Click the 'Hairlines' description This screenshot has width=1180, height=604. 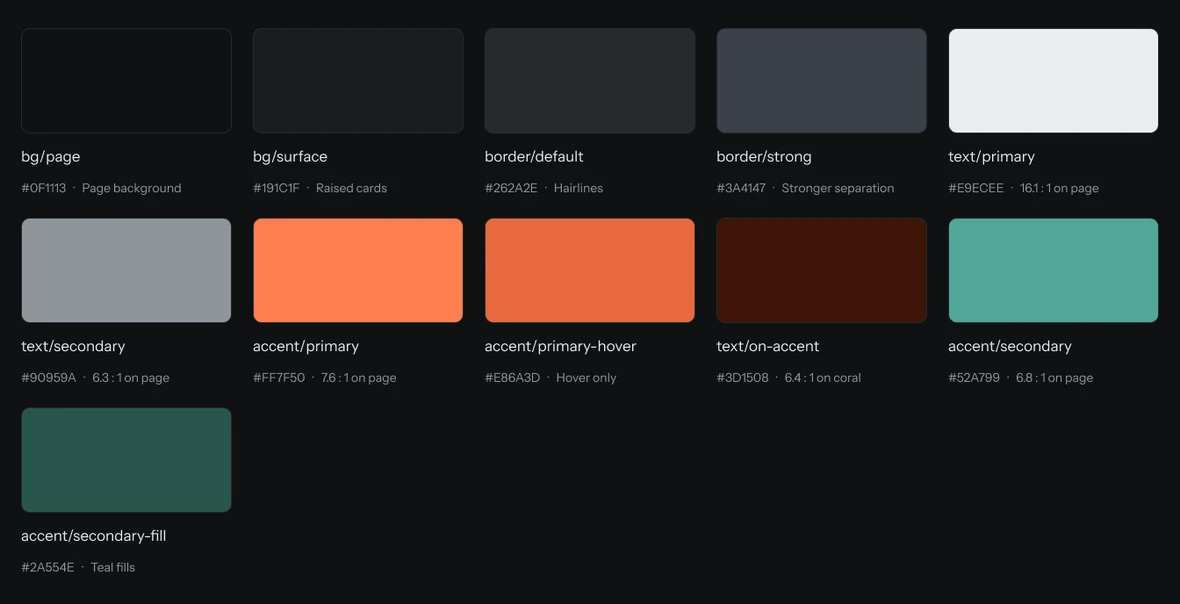(579, 188)
